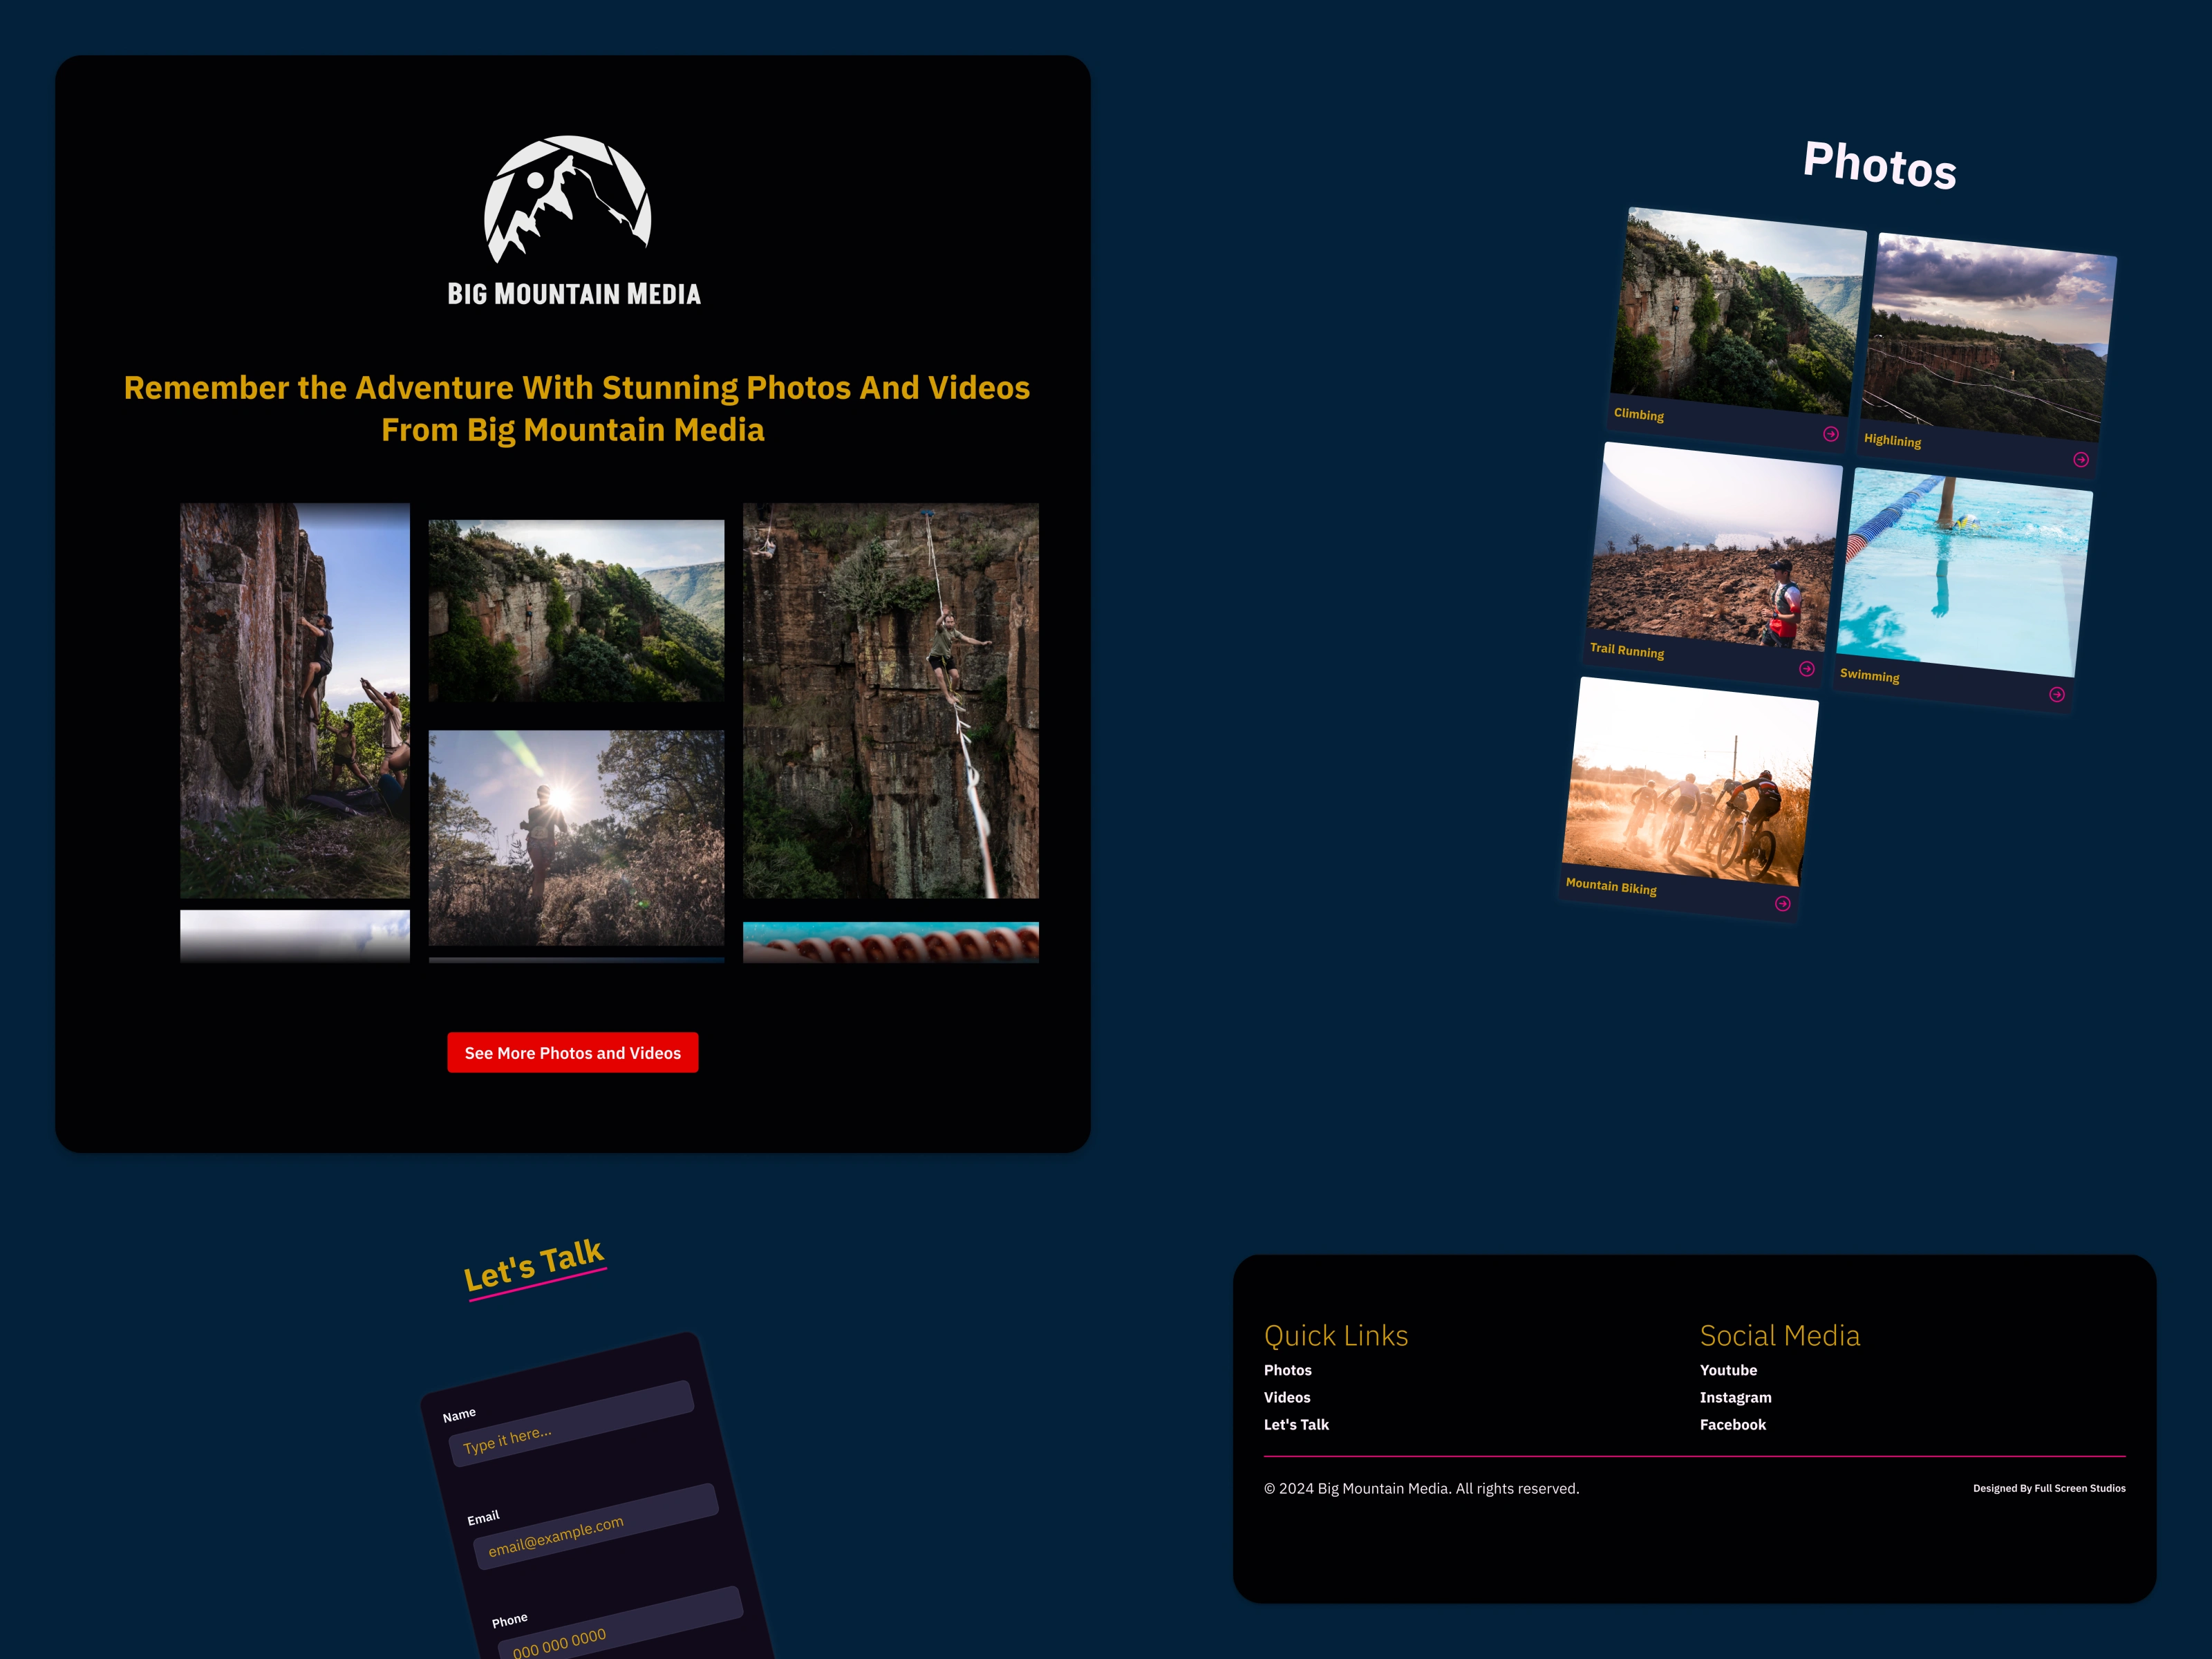Click the 2024 copyright notice text
Viewport: 2212px width, 1659px height.
pos(1422,1488)
